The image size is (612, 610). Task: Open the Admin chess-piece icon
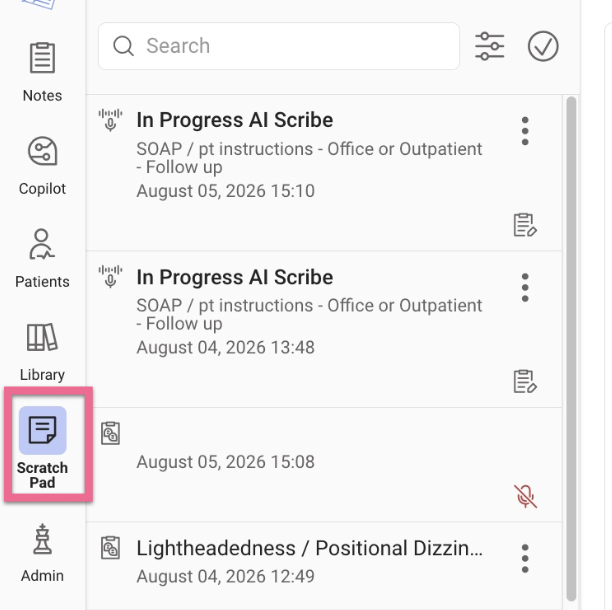42,553
